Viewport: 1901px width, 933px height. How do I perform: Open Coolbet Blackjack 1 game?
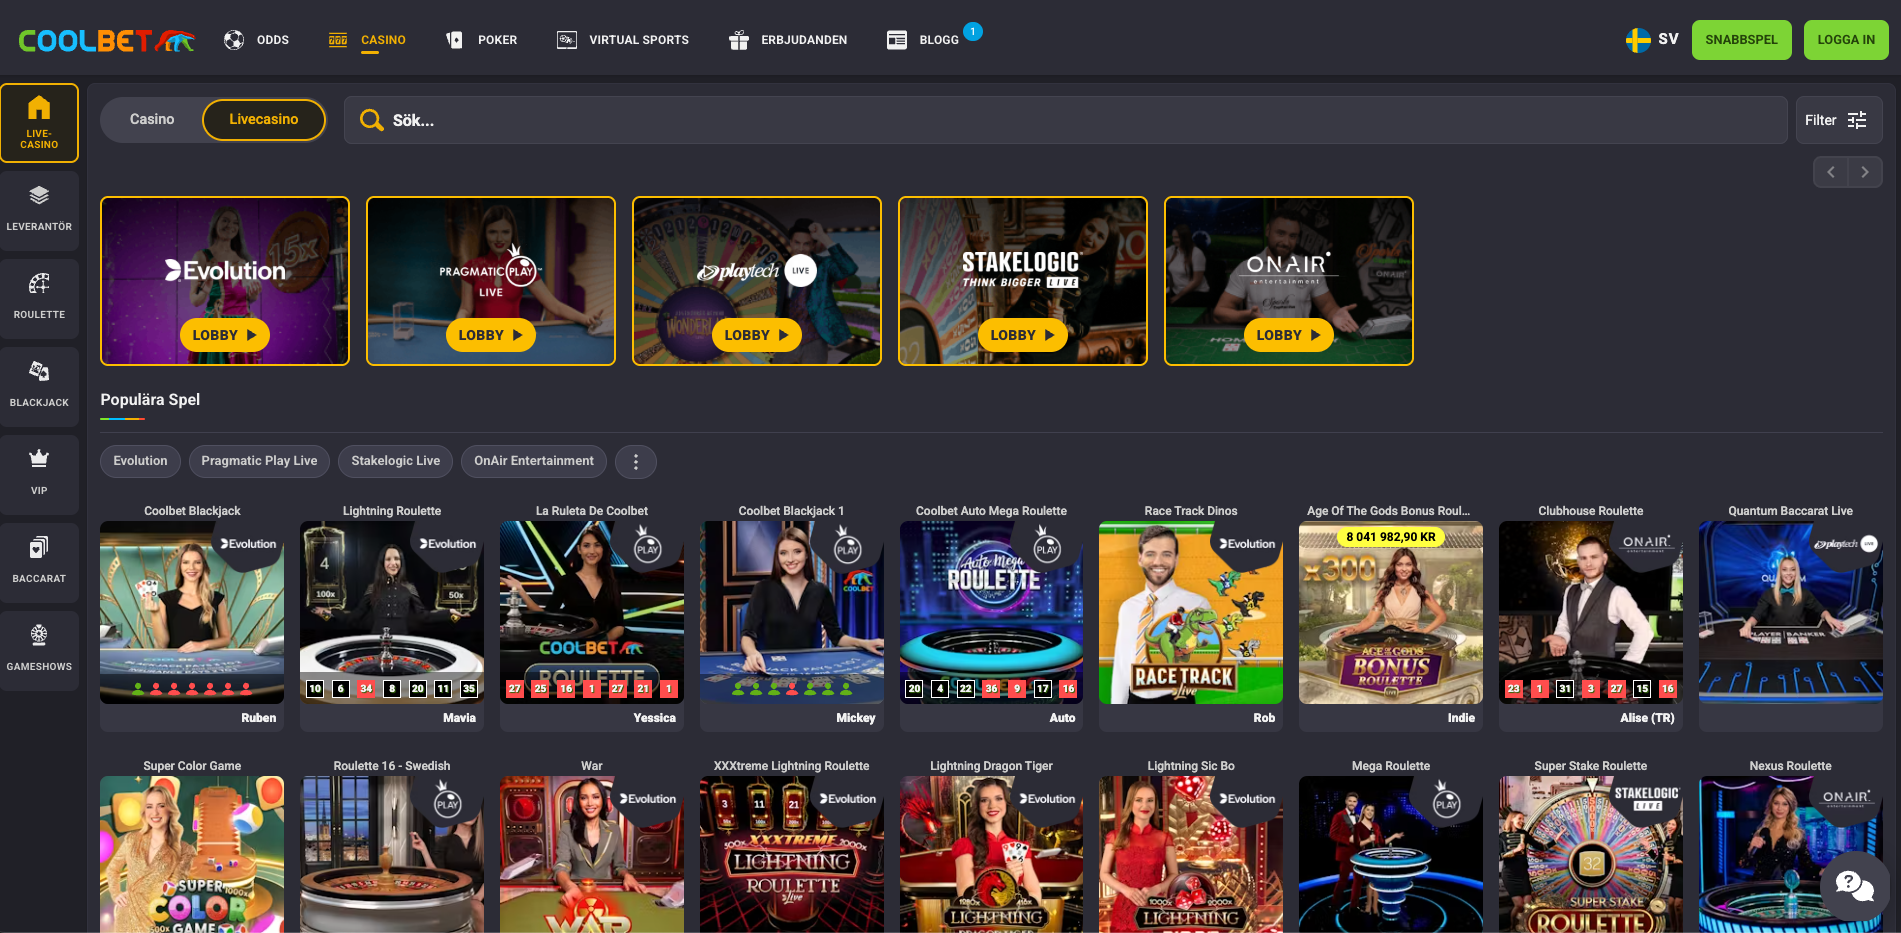[792, 612]
